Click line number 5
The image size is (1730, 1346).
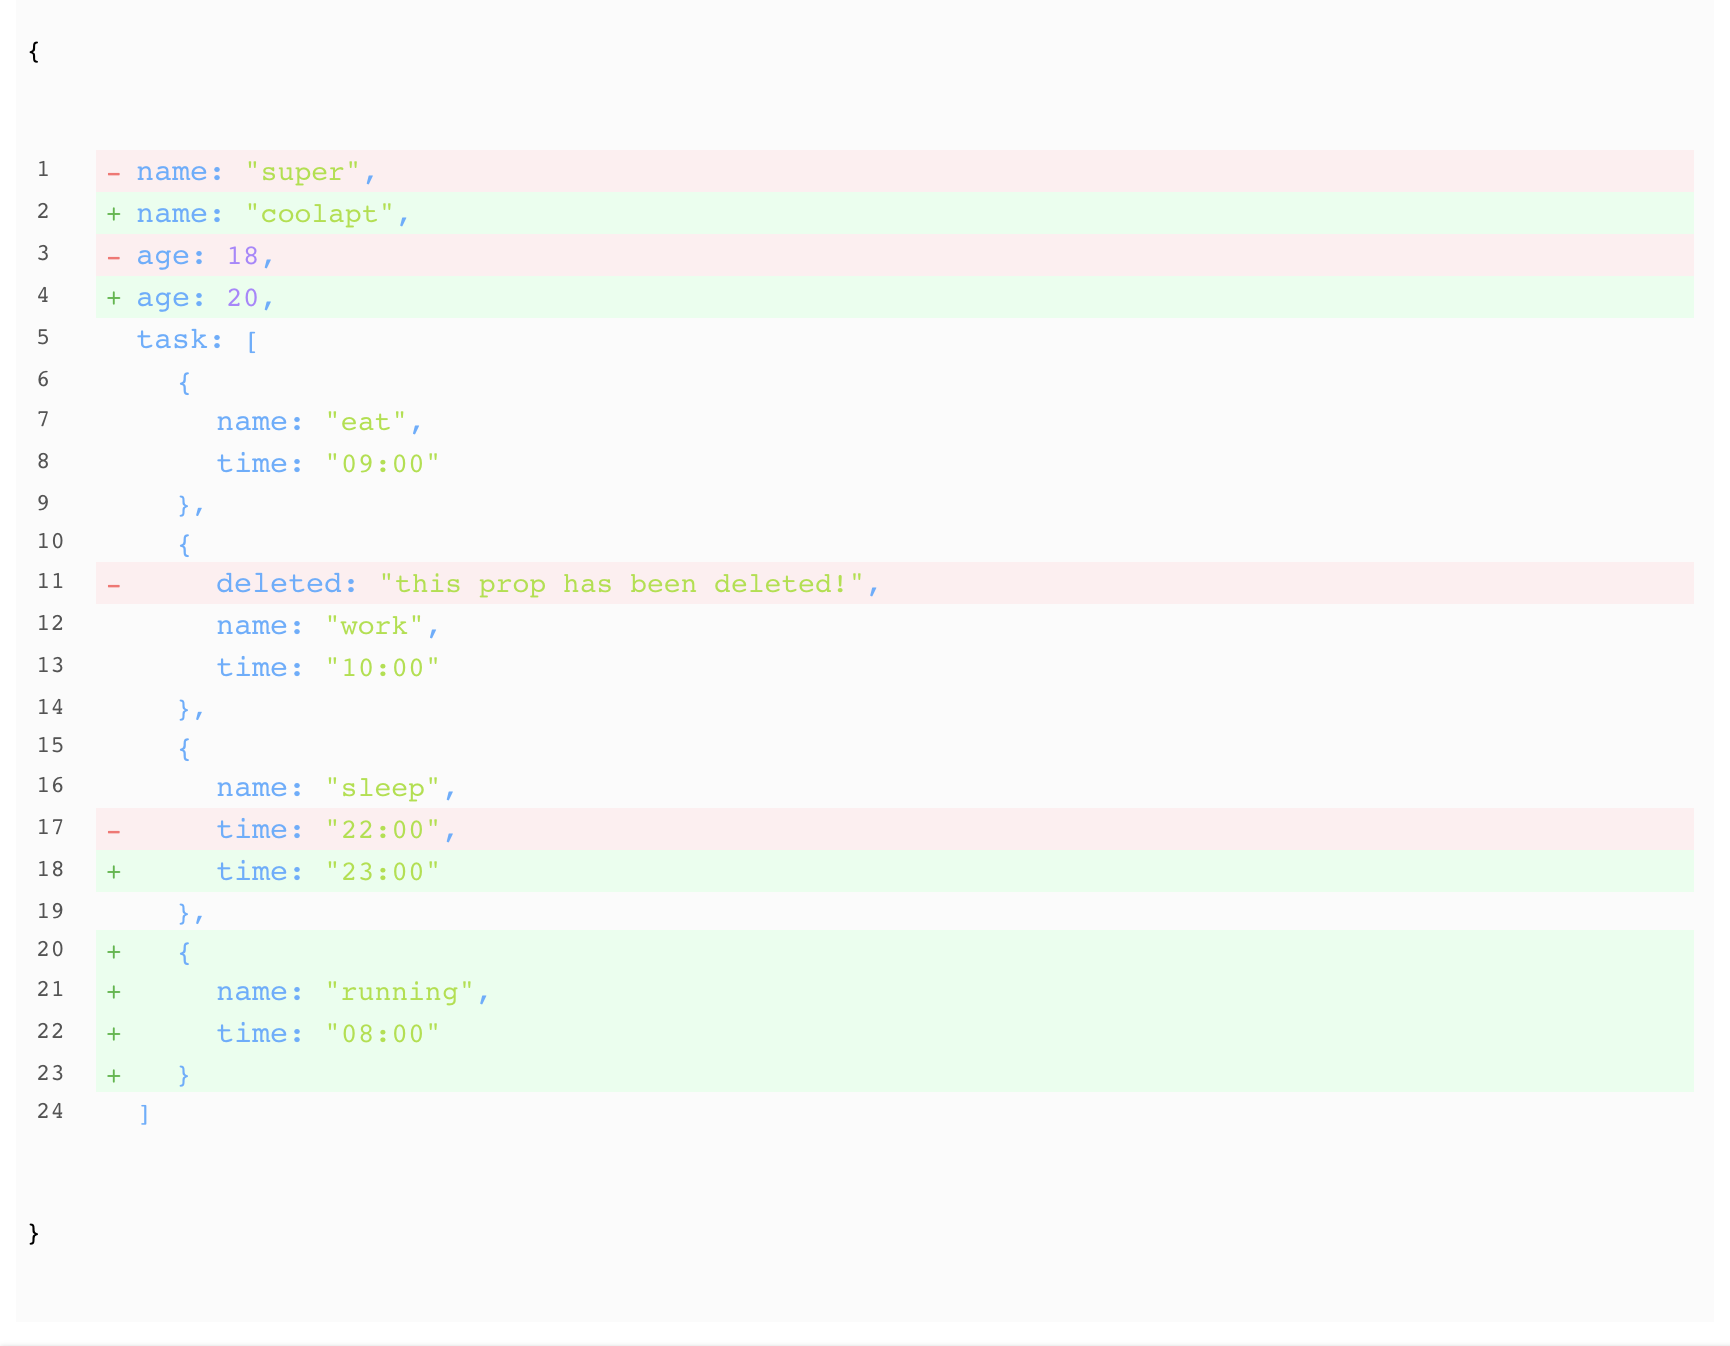click(43, 337)
